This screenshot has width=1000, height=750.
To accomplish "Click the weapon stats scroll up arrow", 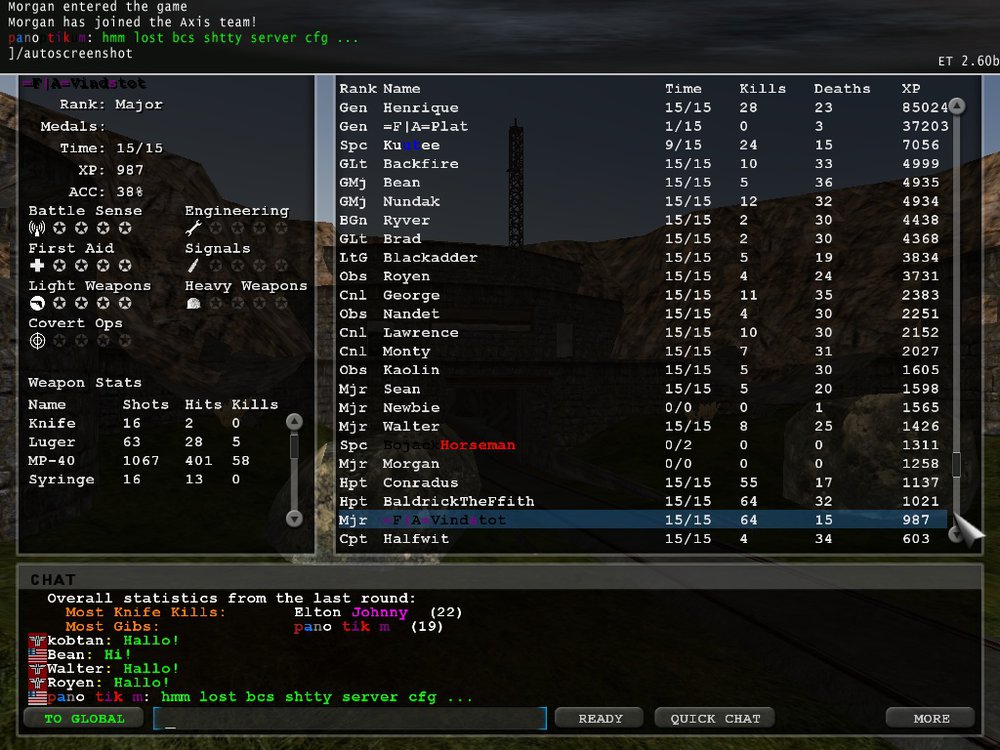I will coord(294,422).
